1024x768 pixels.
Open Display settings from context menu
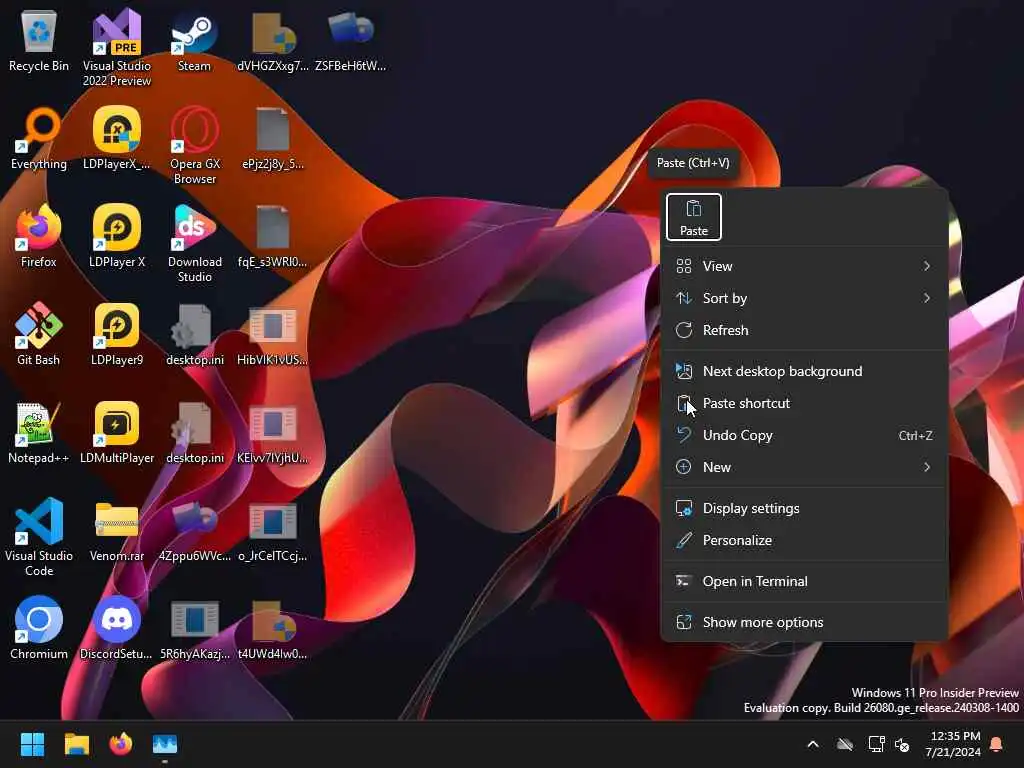[805, 508]
